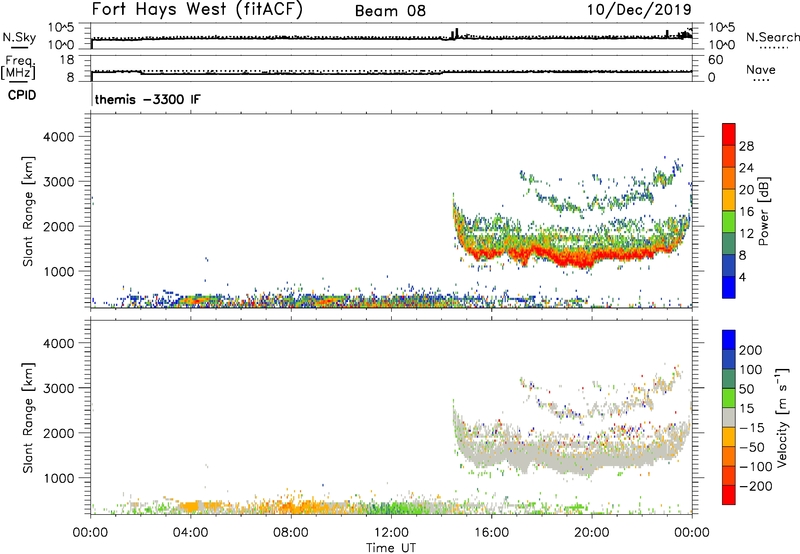800x554 pixels.
Task: Click the "-200" value on Velocity color bar
Action: coord(756,486)
